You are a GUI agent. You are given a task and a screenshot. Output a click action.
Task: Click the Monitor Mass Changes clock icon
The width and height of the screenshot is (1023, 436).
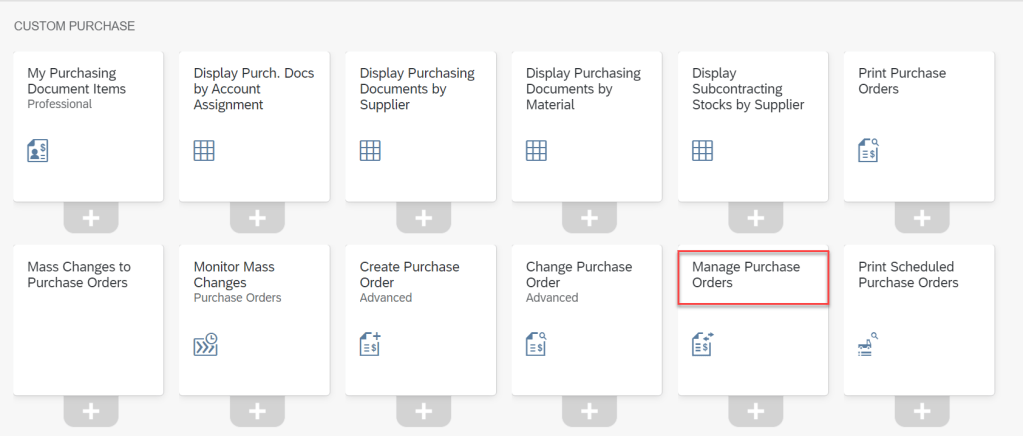pyautogui.click(x=204, y=345)
